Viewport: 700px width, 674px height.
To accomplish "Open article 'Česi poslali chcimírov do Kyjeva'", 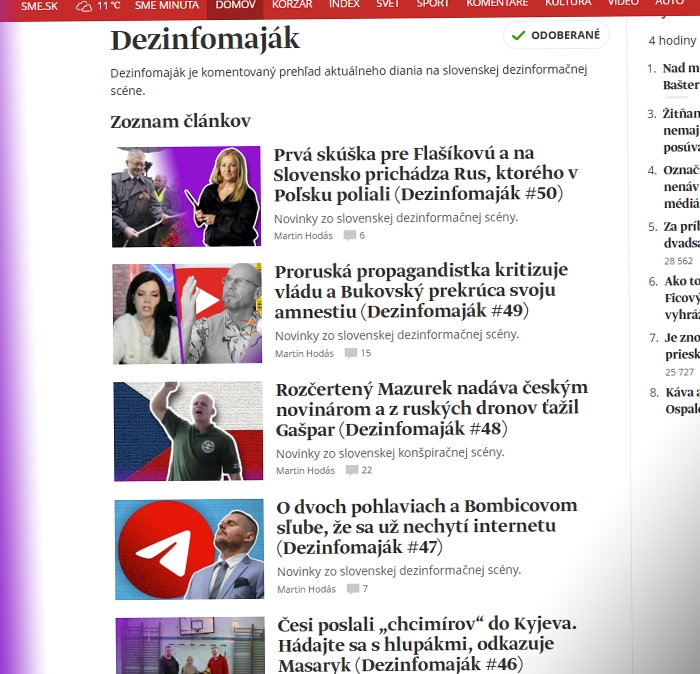I will tap(427, 644).
